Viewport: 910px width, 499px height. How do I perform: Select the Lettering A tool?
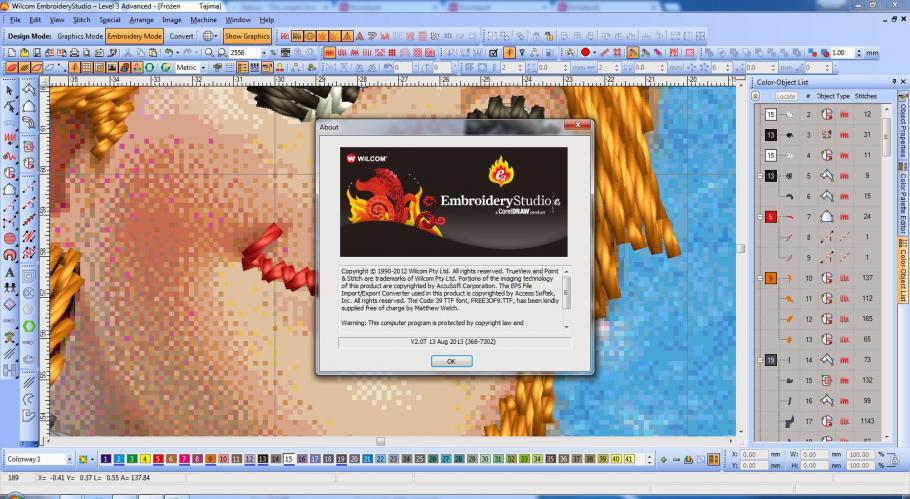coord(10,272)
